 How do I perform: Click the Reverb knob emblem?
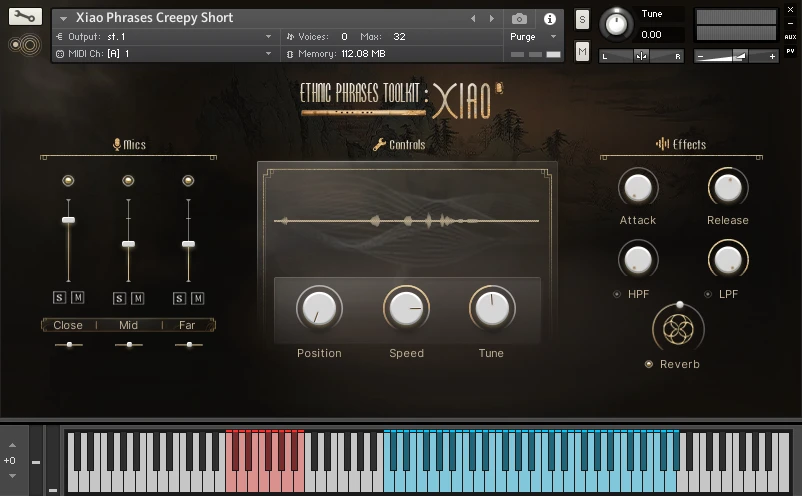click(x=678, y=329)
